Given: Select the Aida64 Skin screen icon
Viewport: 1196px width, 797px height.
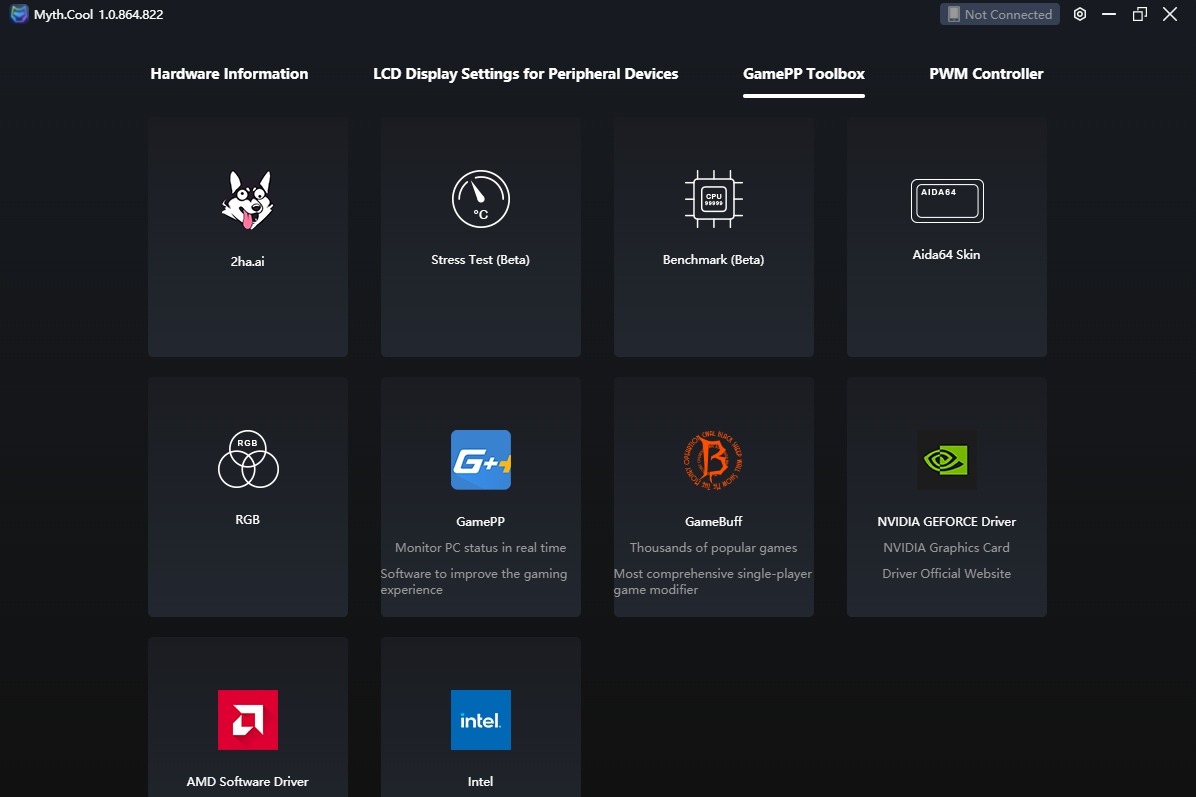Looking at the screenshot, I should 947,201.
